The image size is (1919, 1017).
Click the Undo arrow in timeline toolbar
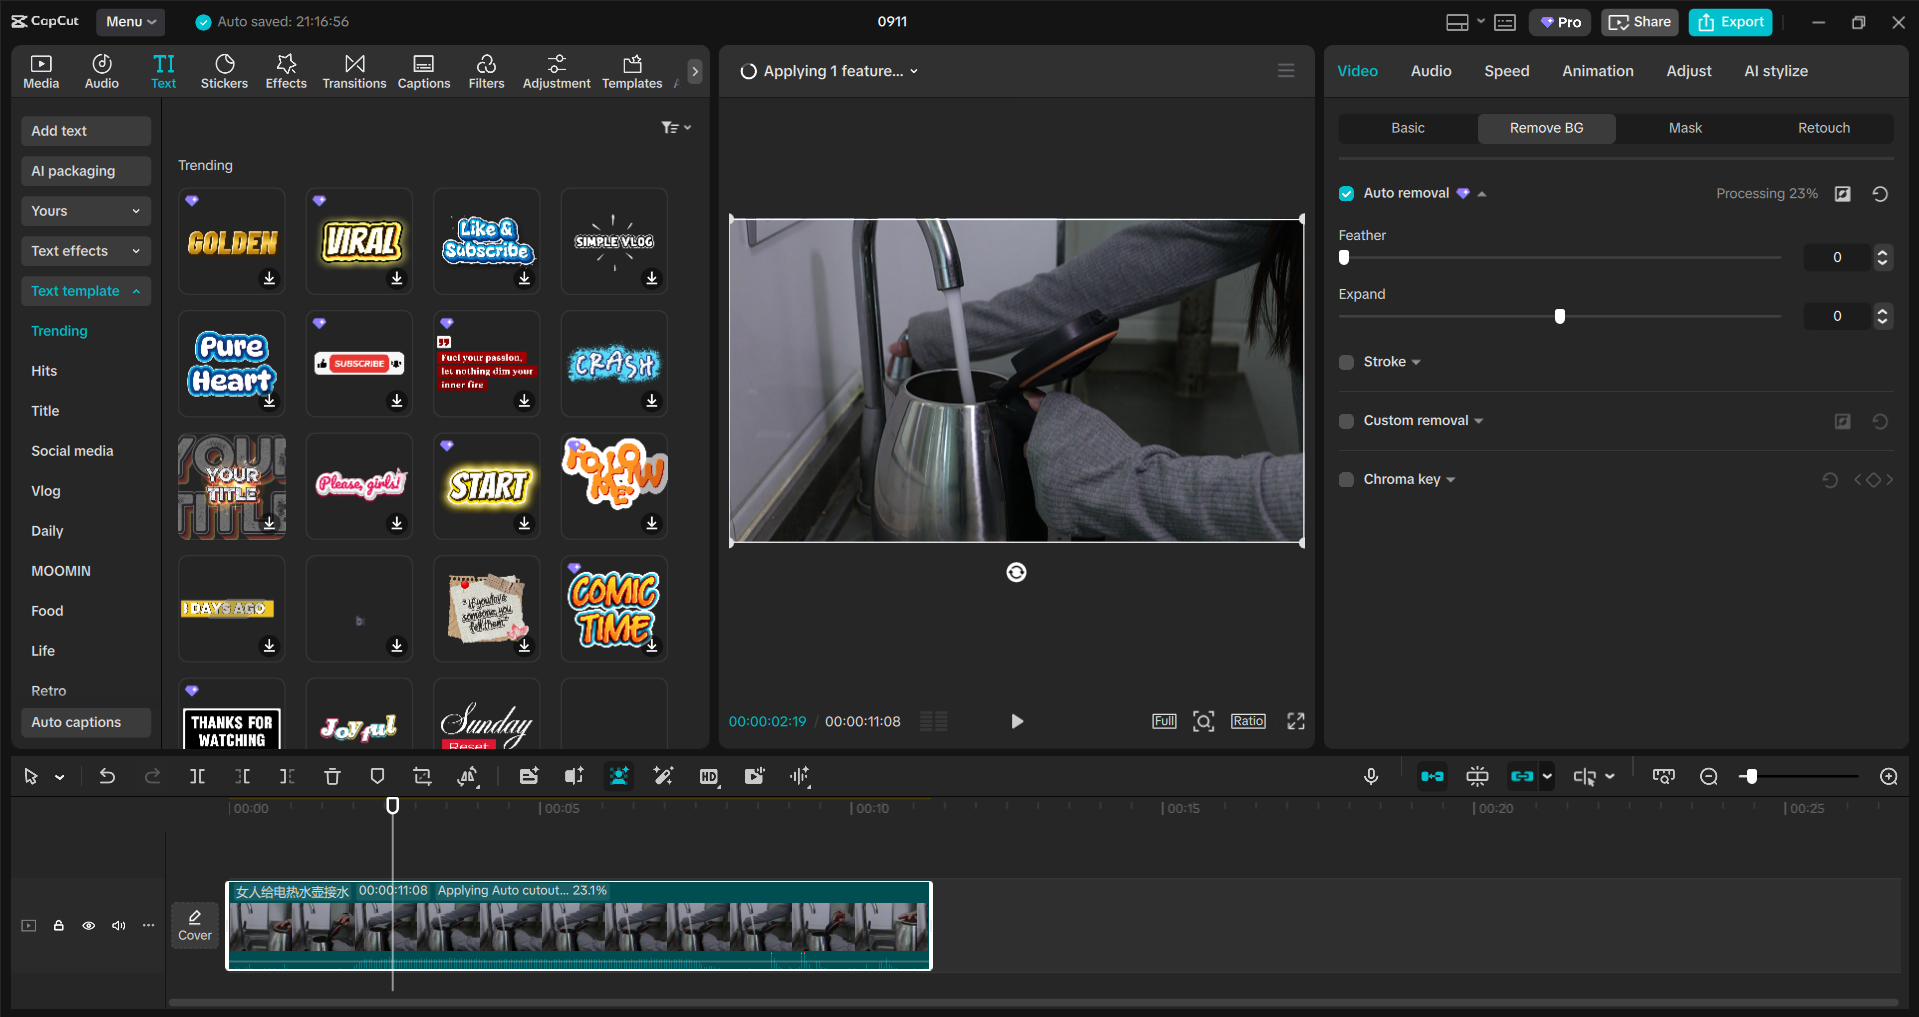107,777
